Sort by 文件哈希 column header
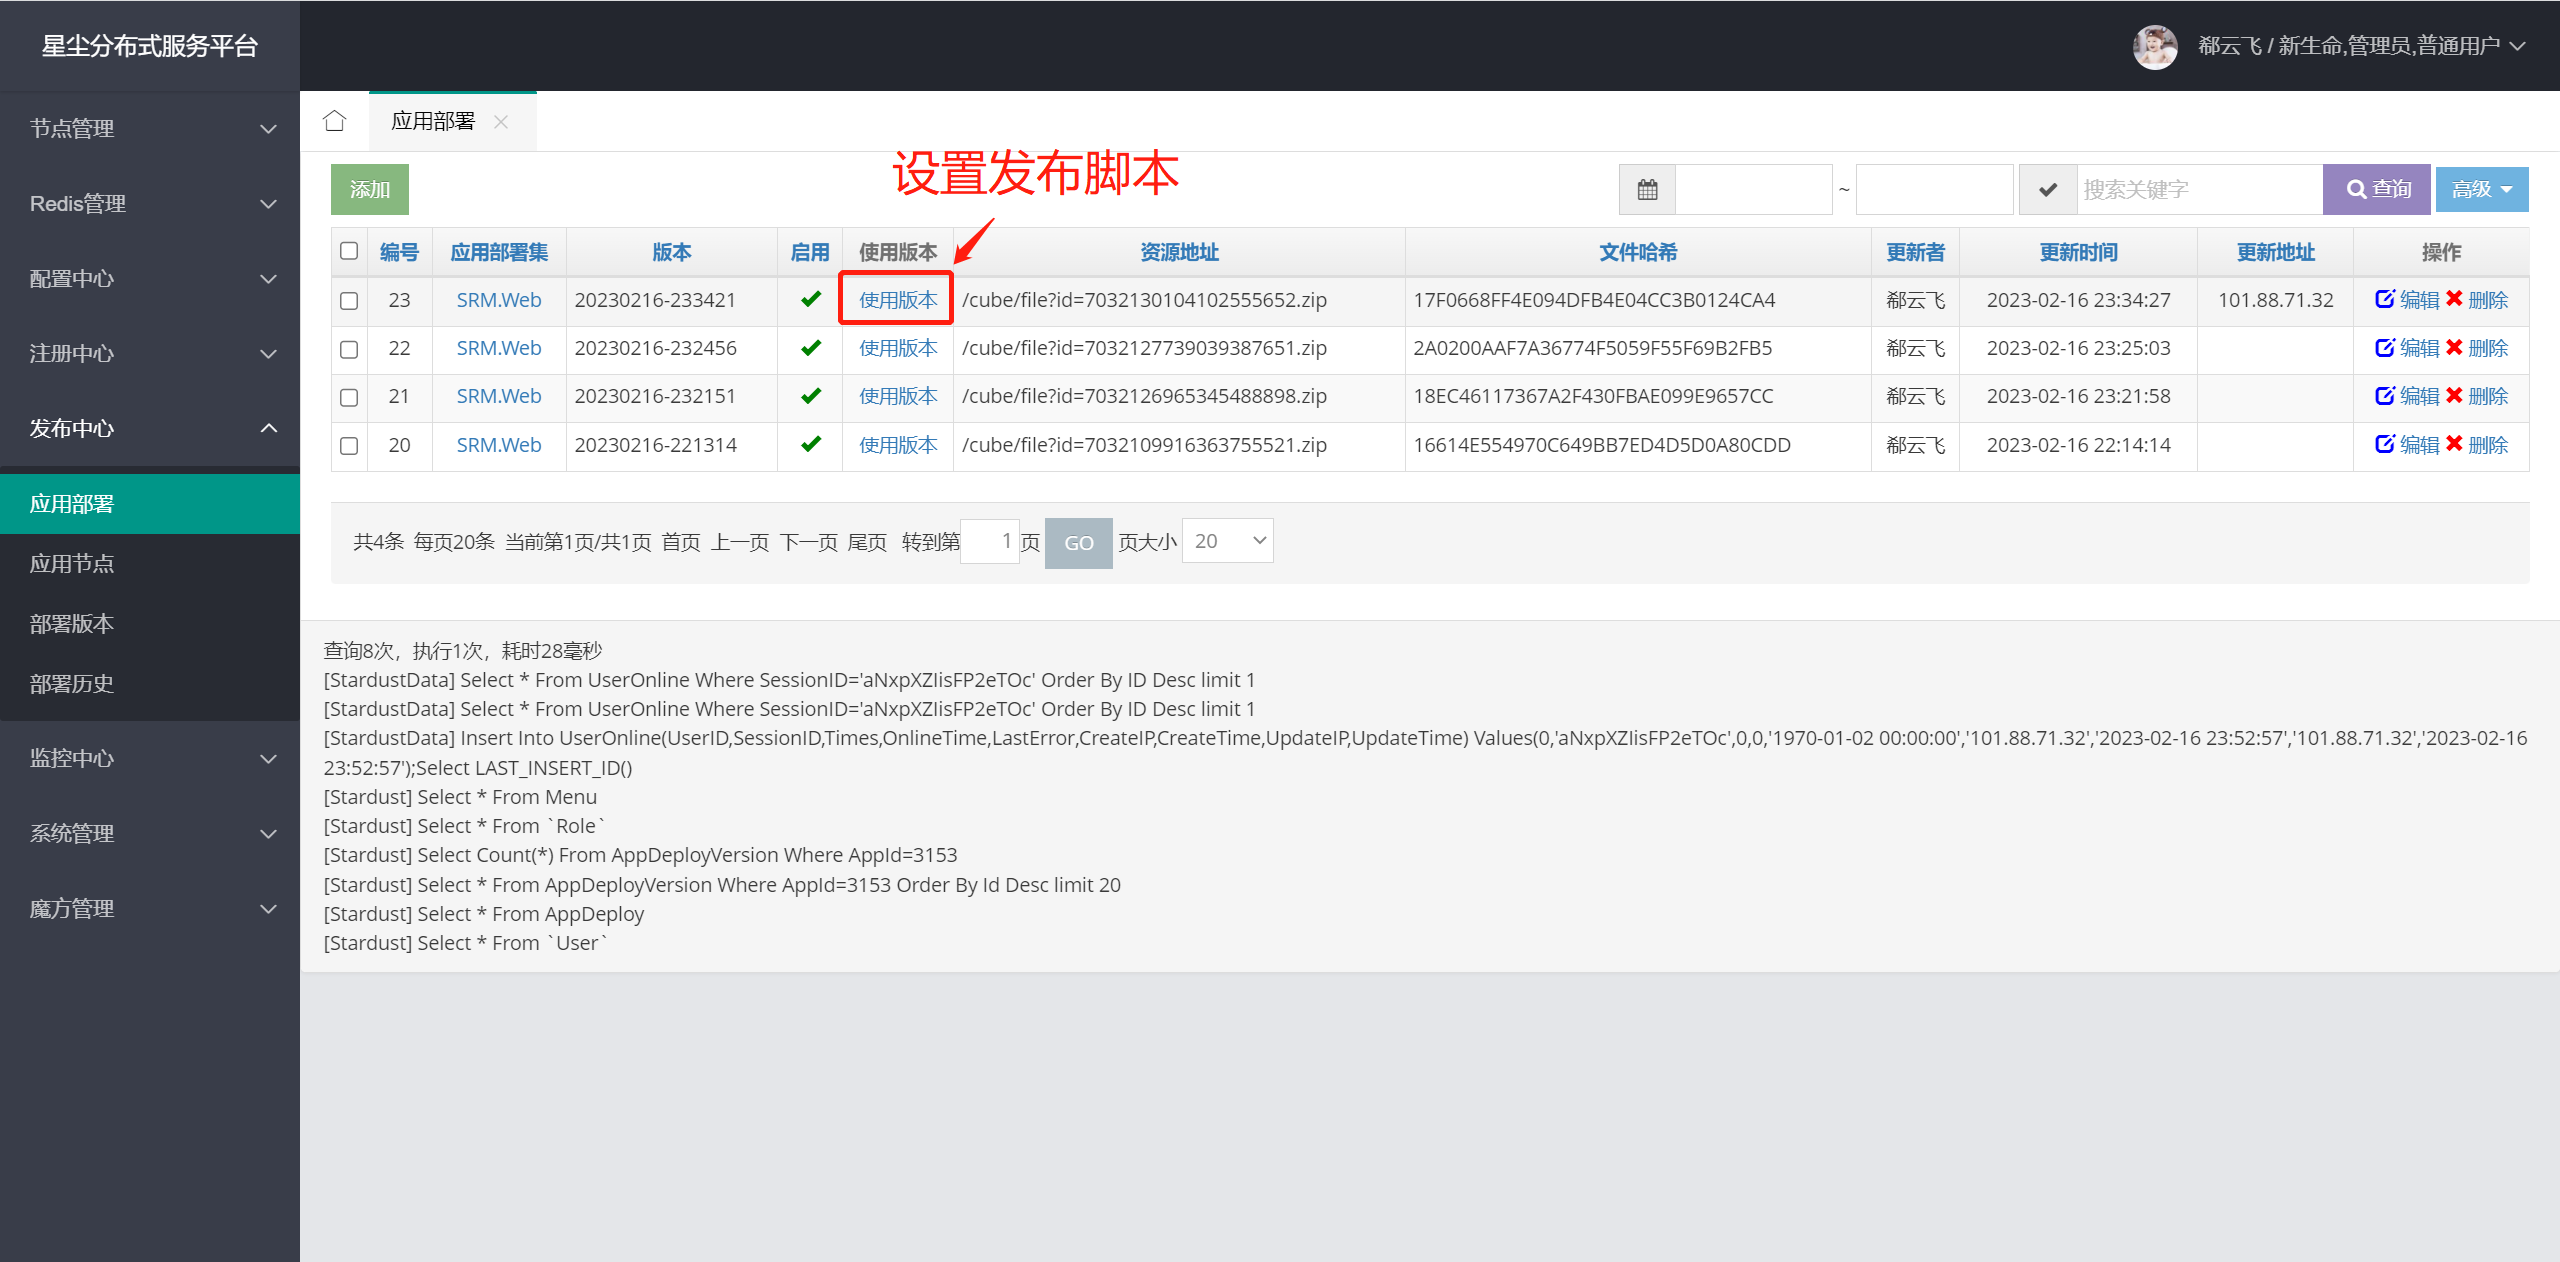This screenshot has height=1262, width=2560. (x=1638, y=252)
